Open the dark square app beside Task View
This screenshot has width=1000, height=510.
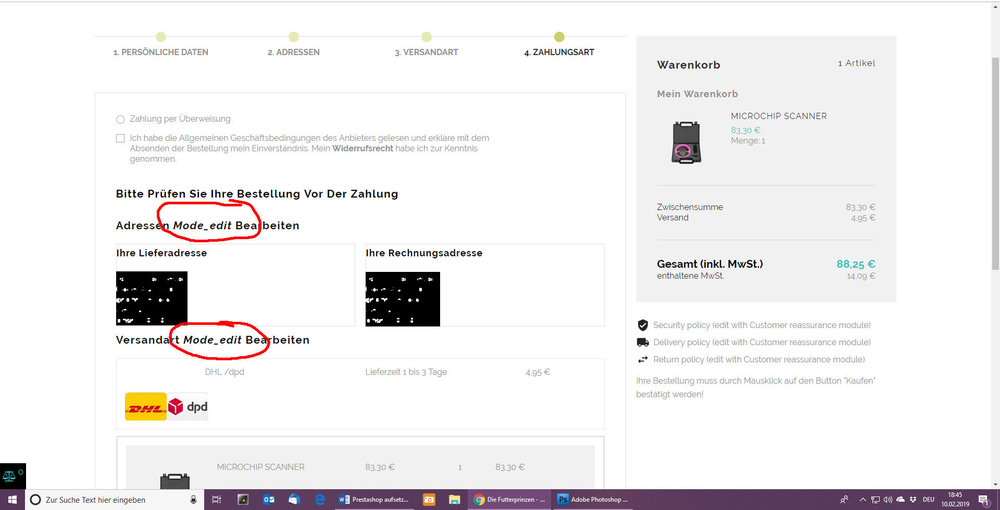click(x=242, y=500)
